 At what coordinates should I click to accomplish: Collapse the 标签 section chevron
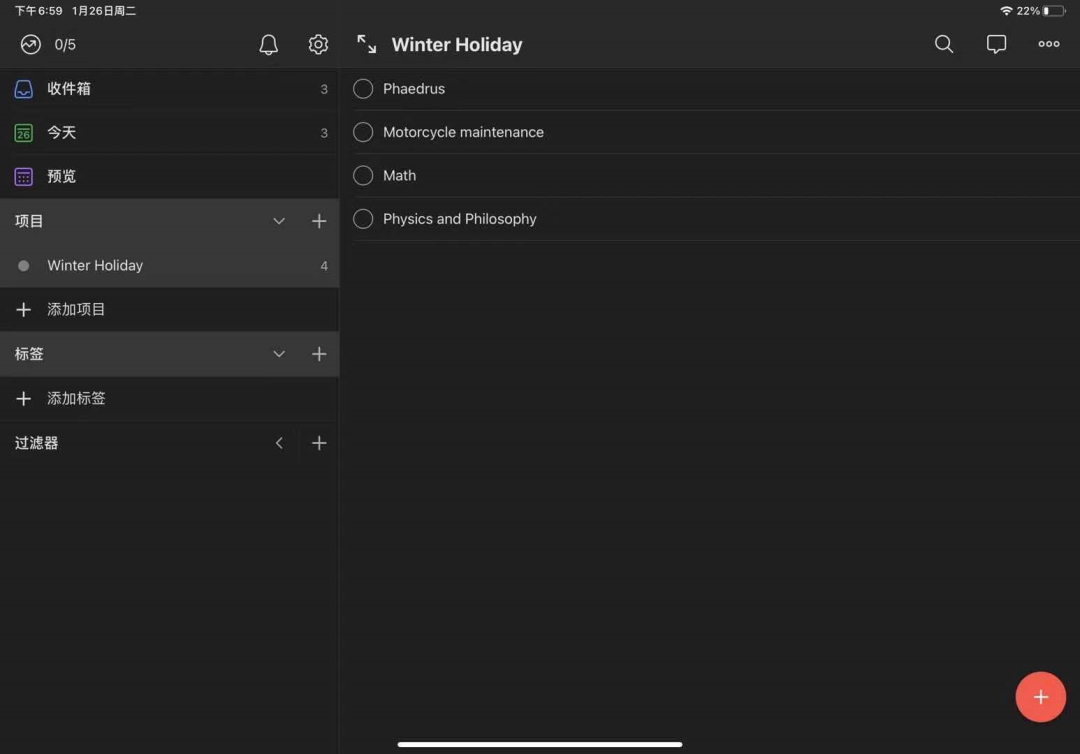pyautogui.click(x=279, y=354)
